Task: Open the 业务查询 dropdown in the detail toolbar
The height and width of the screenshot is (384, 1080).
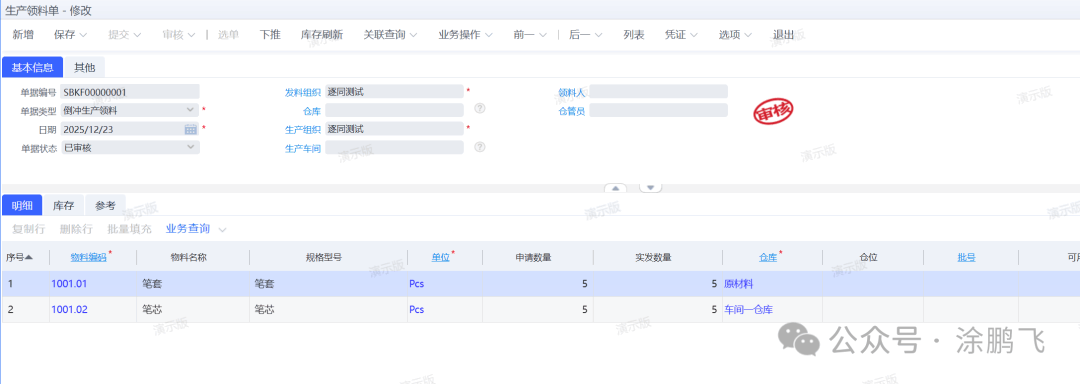Action: pyautogui.click(x=222, y=228)
